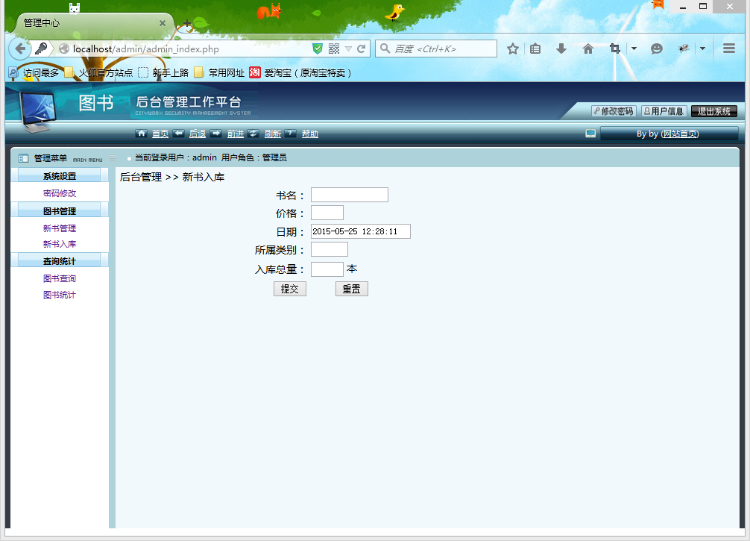This screenshot has width=750, height=541.
Task: Open the 常用网址 bookmark folder
Action: pyautogui.click(x=219, y=73)
